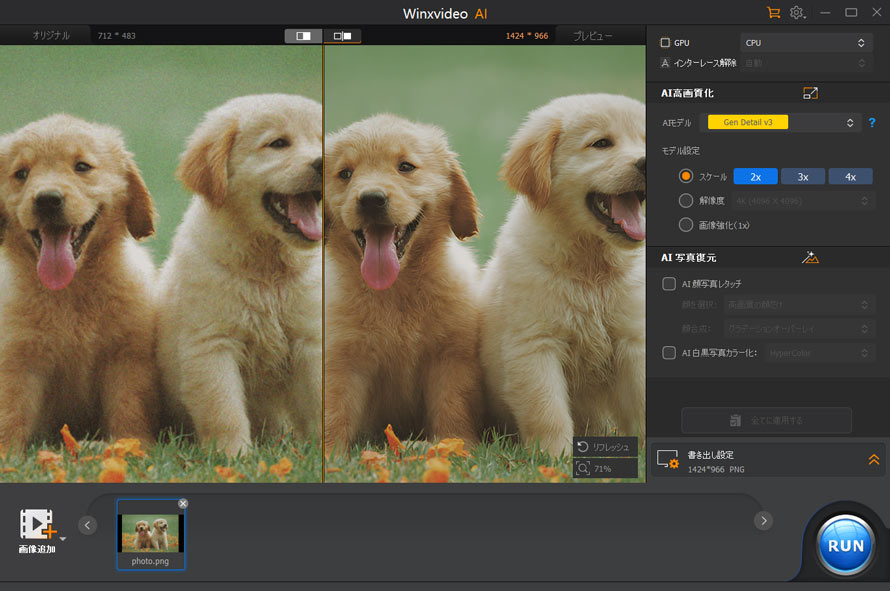Remove photo.png with its close icon

183,503
